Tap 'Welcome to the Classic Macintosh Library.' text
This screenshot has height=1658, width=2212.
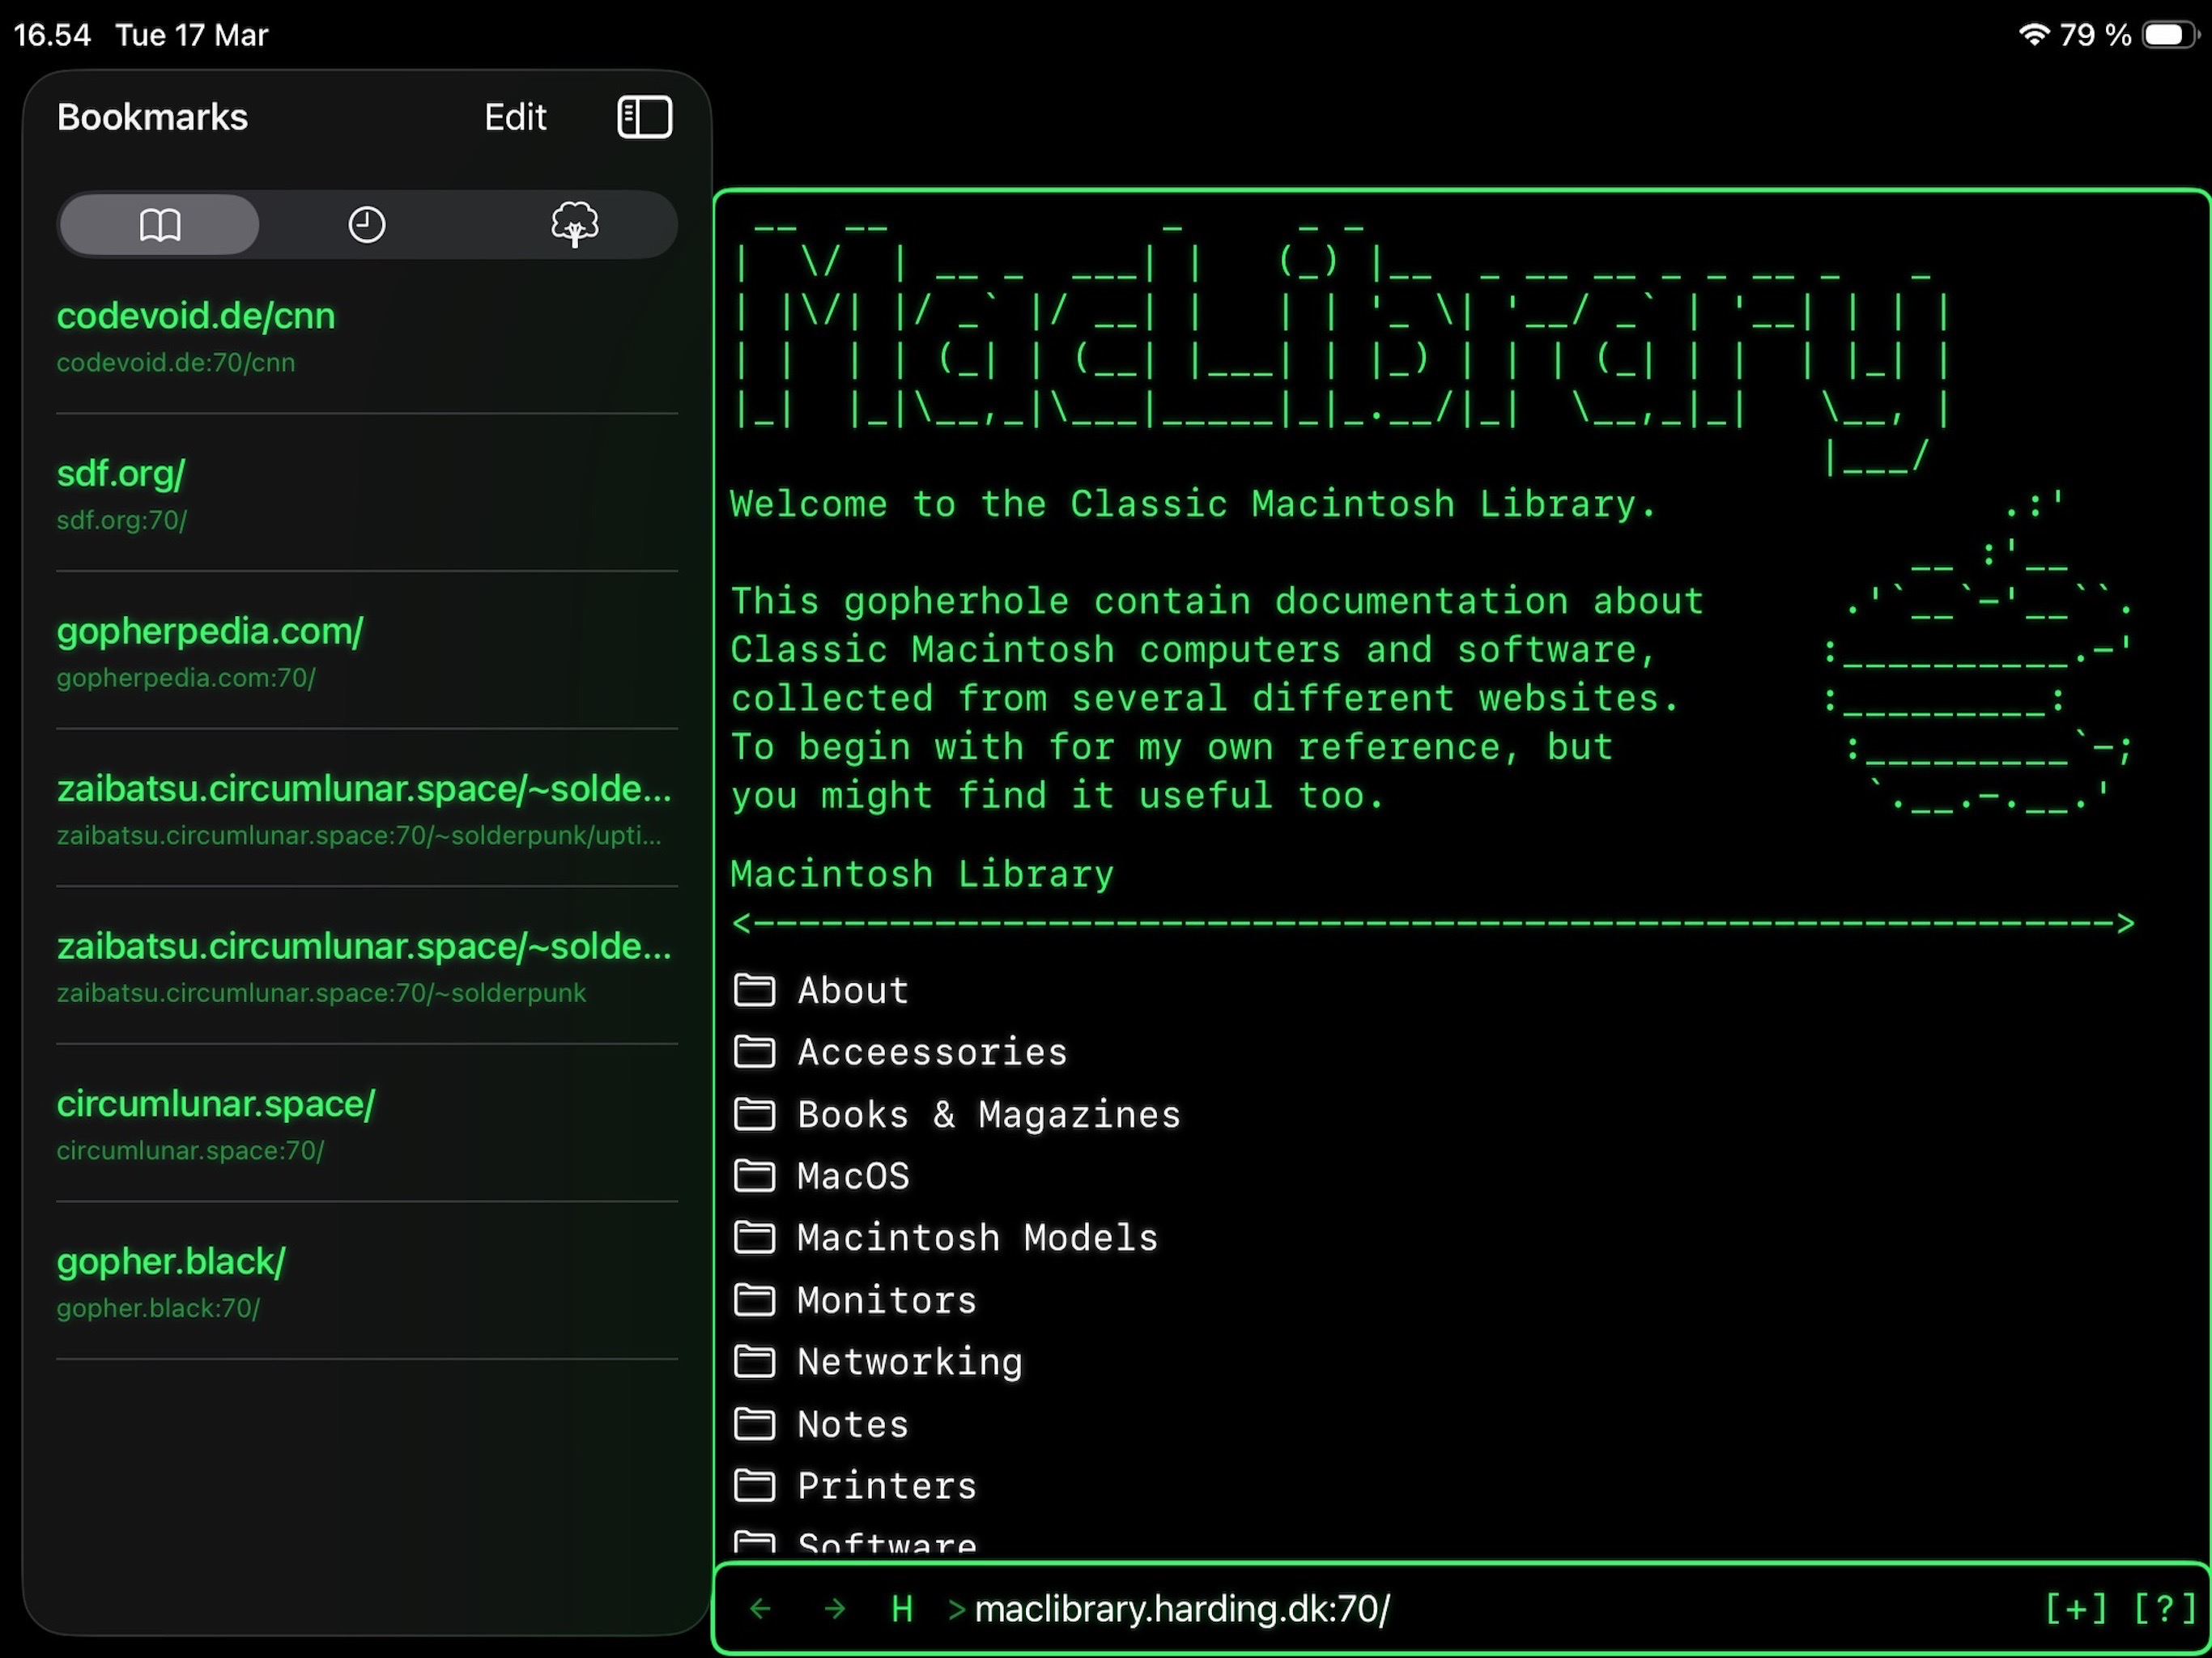click(1193, 504)
